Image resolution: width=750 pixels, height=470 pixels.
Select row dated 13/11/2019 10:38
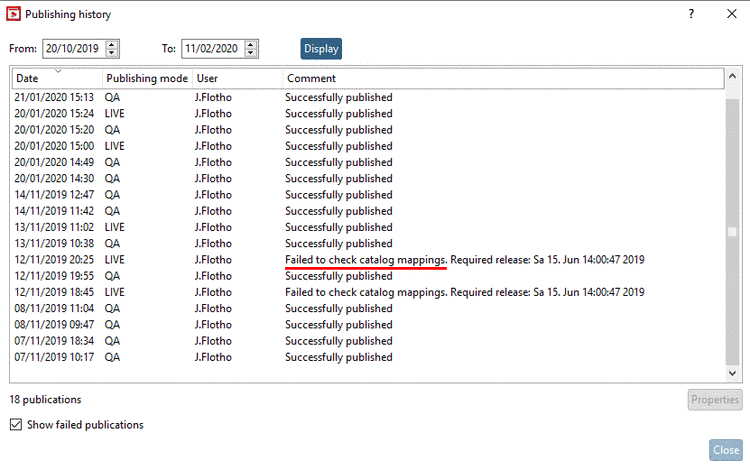[x=367, y=244]
